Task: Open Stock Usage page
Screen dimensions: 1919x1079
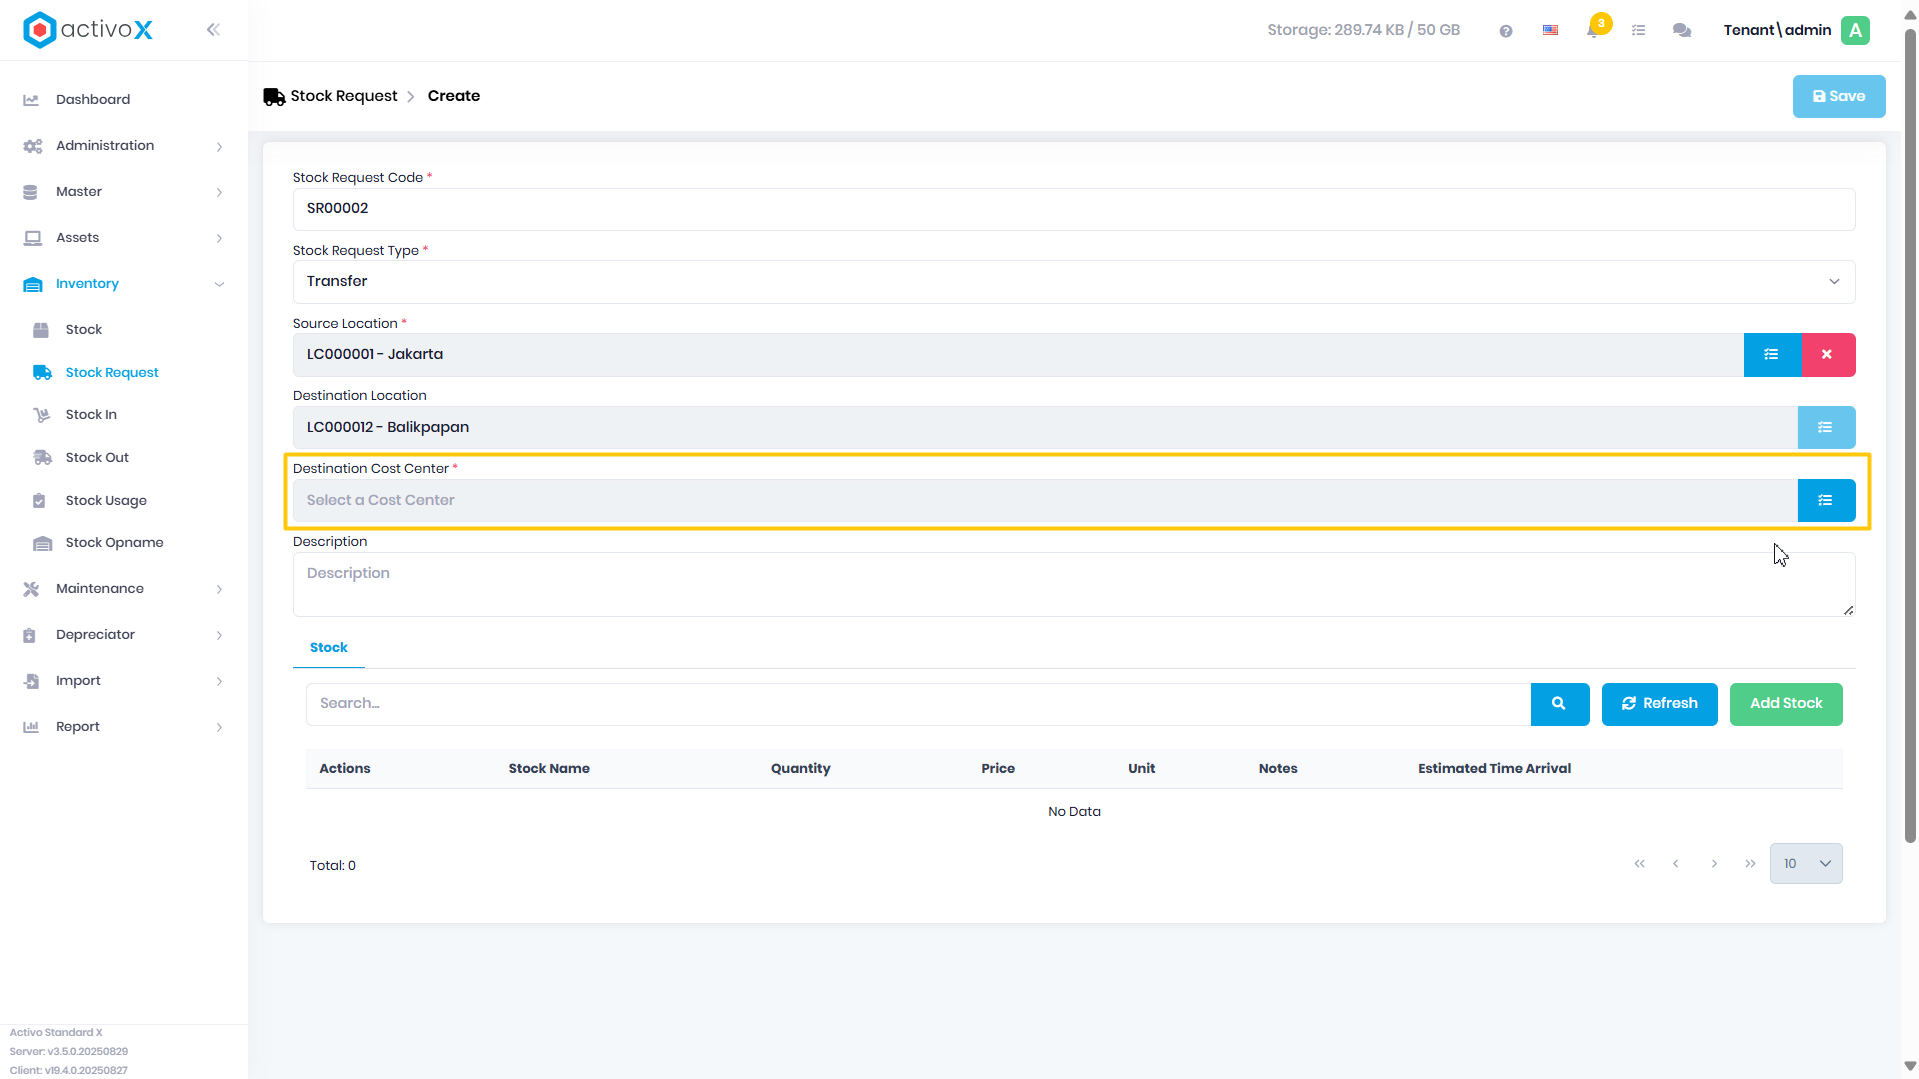Action: (x=106, y=501)
